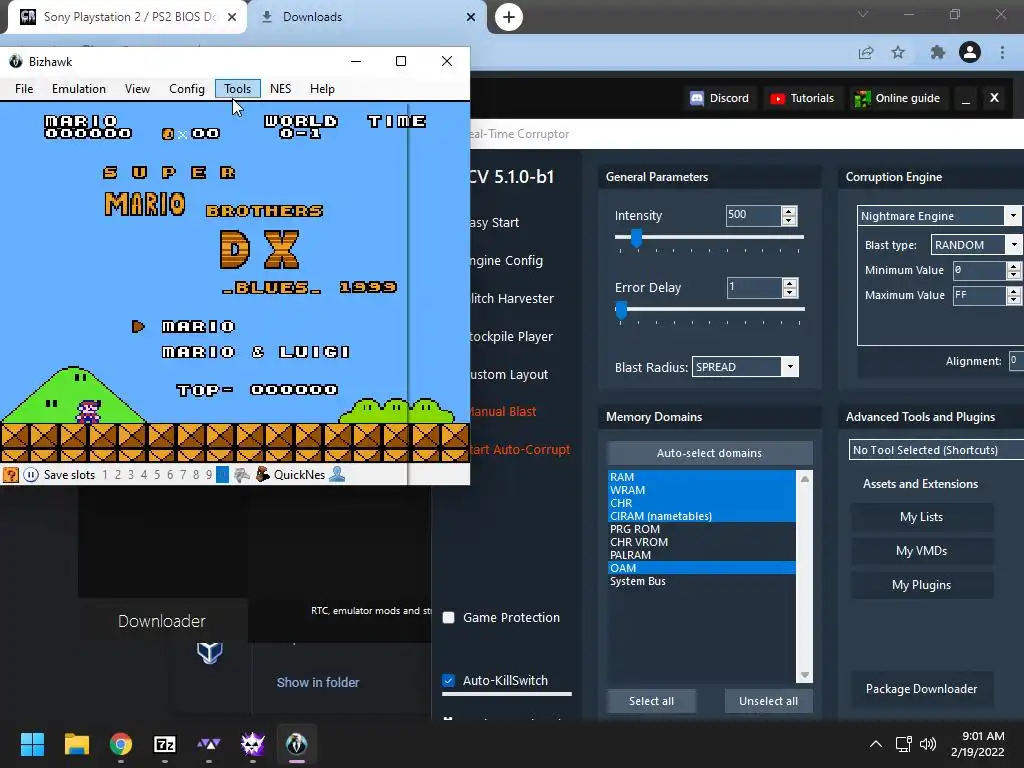Viewport: 1024px width, 768px height.
Task: Open the No Tool Selected (Shortcuts) dropdown
Action: coord(936,450)
